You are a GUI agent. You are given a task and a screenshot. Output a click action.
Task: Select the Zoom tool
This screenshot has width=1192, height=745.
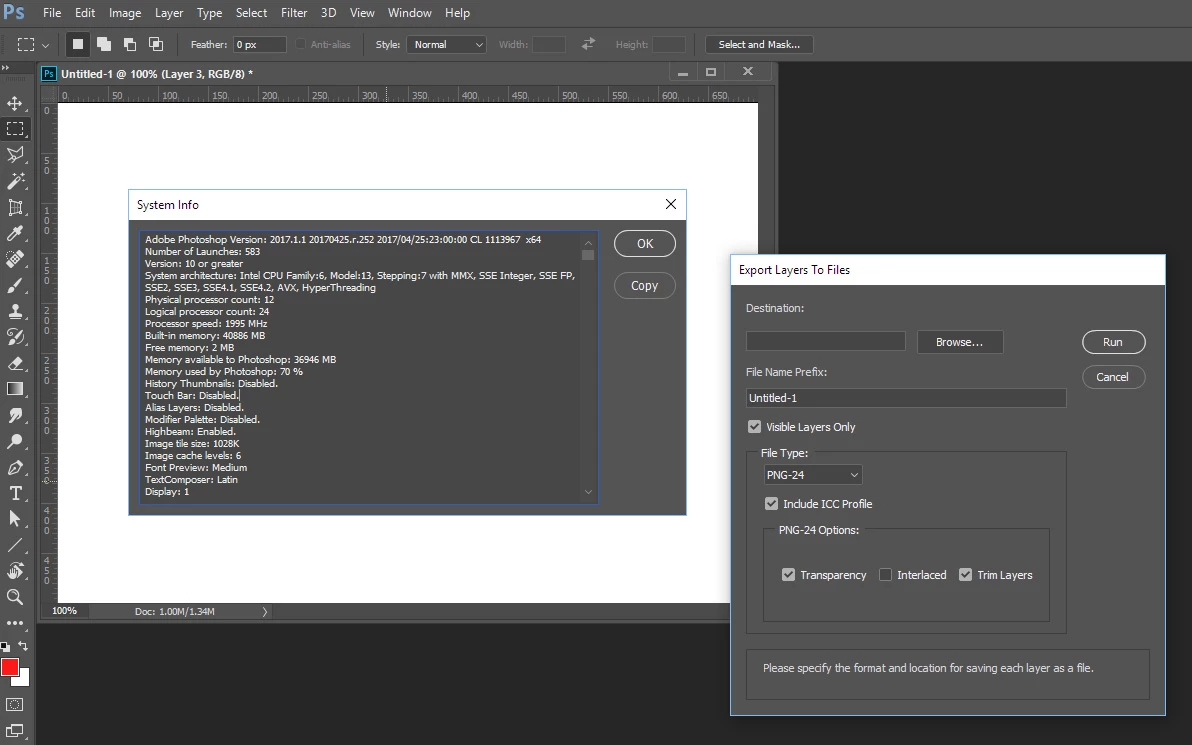point(14,597)
